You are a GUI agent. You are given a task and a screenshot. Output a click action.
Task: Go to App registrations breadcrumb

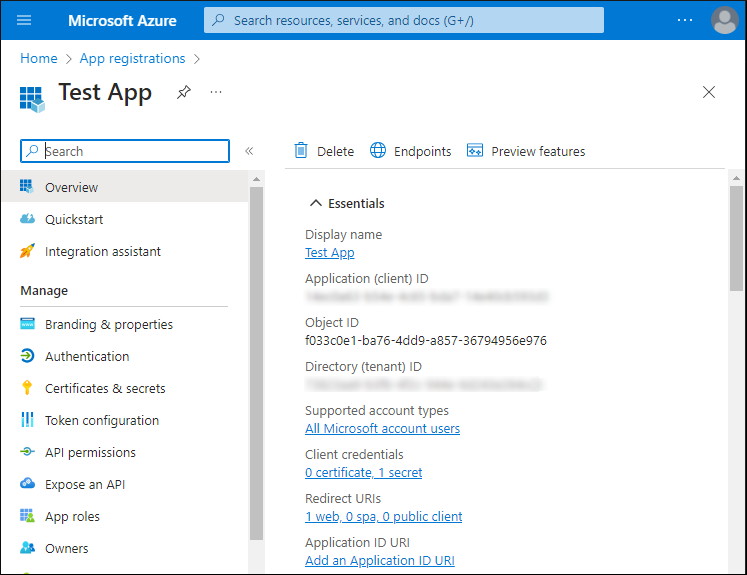pos(132,58)
